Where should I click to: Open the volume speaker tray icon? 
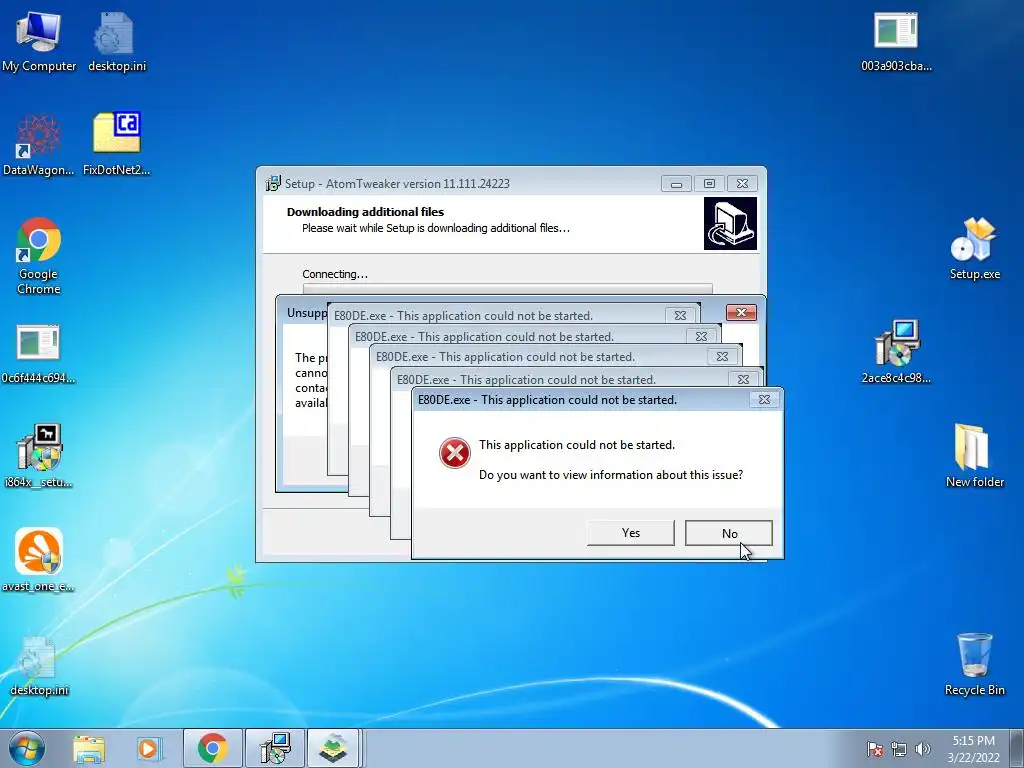click(922, 749)
